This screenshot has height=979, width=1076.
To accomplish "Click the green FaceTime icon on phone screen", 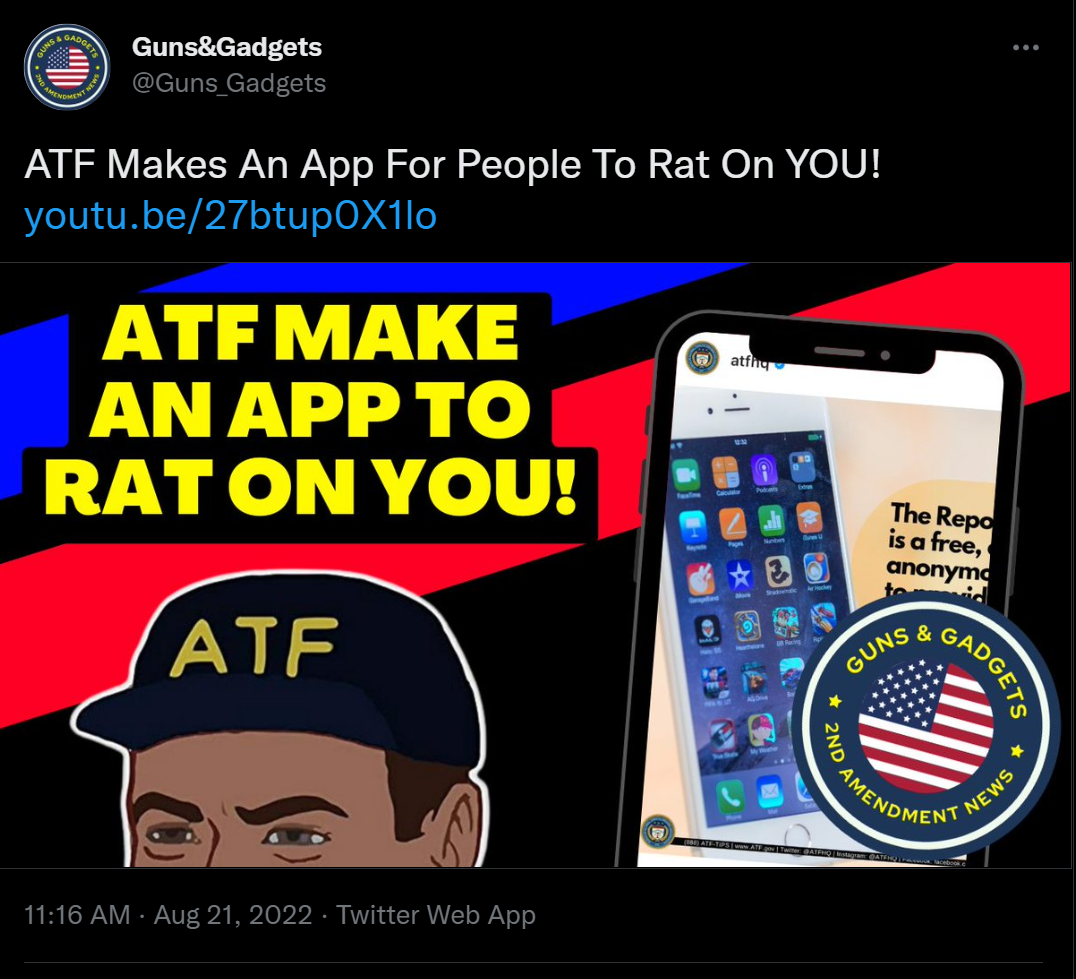I will tap(686, 475).
